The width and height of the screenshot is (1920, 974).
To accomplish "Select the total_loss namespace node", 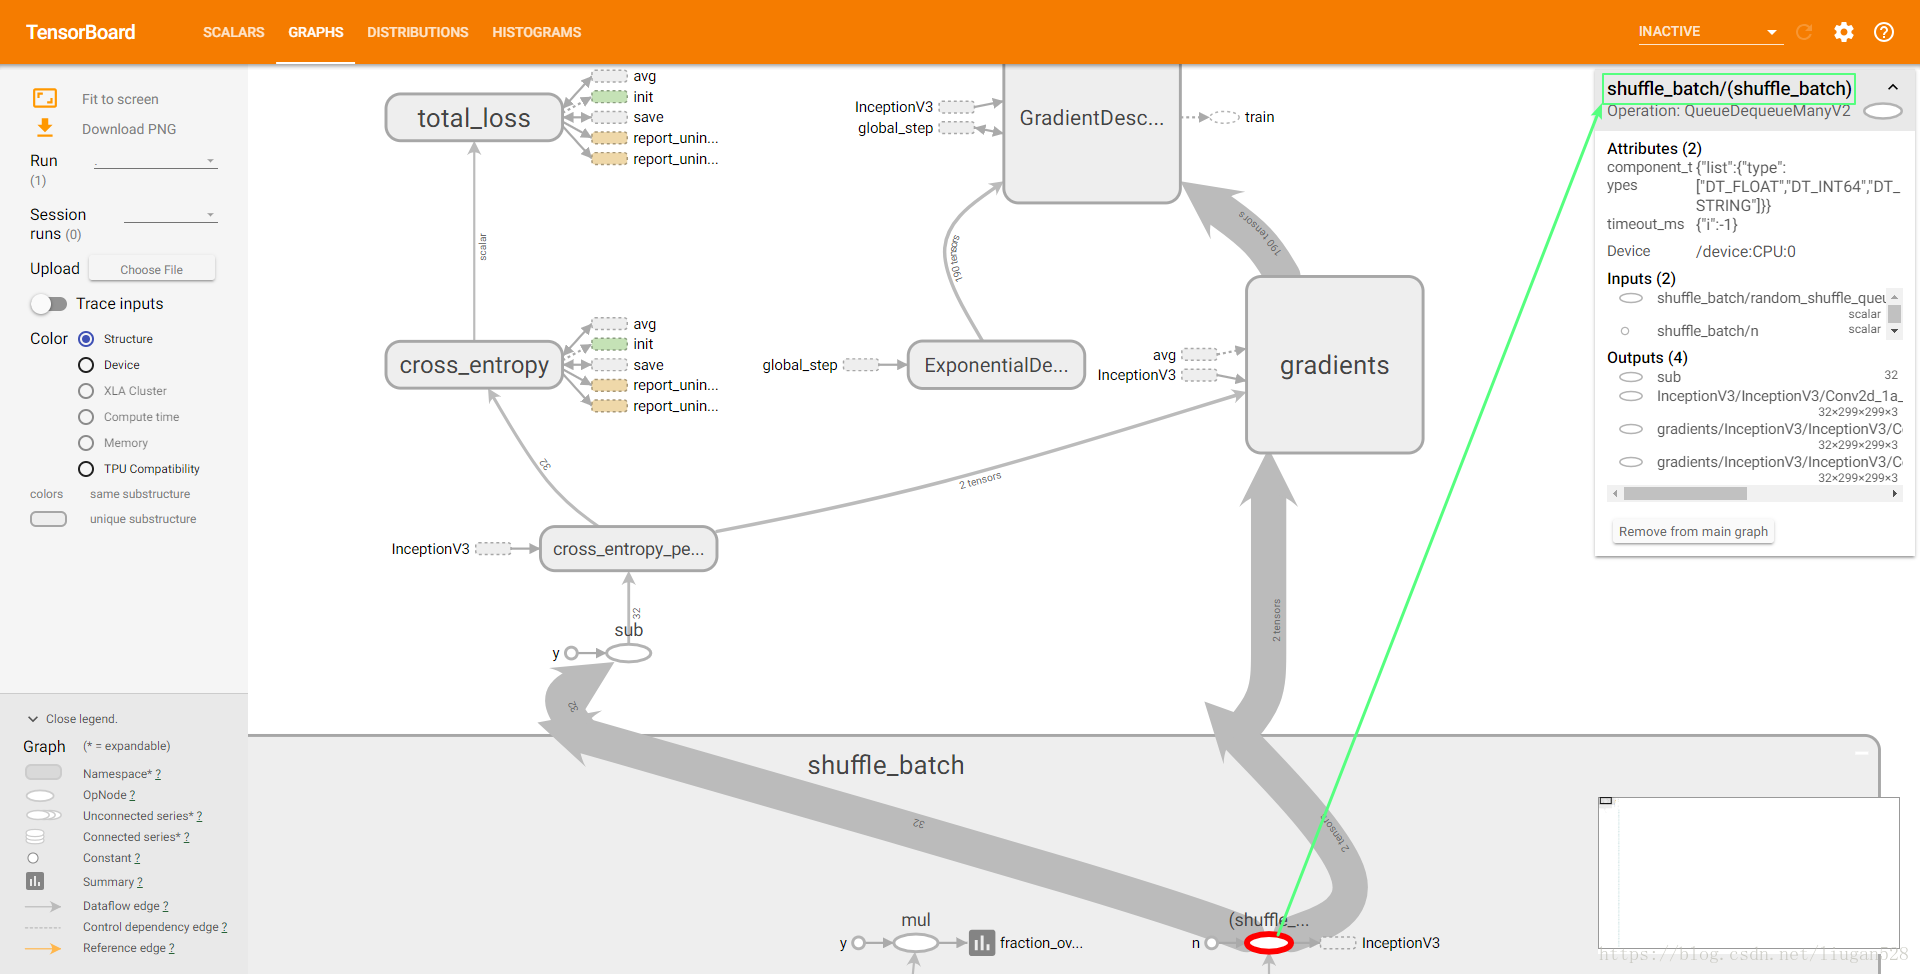I will tap(474, 118).
